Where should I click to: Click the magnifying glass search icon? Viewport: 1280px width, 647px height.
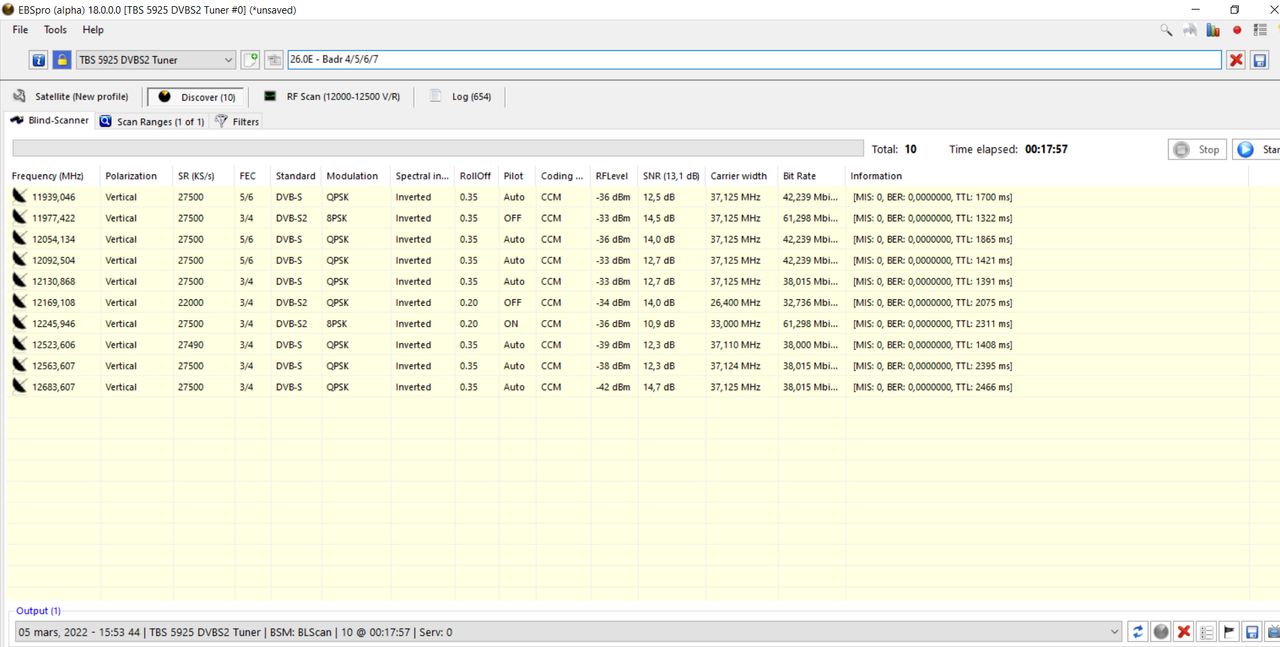[1166, 30]
